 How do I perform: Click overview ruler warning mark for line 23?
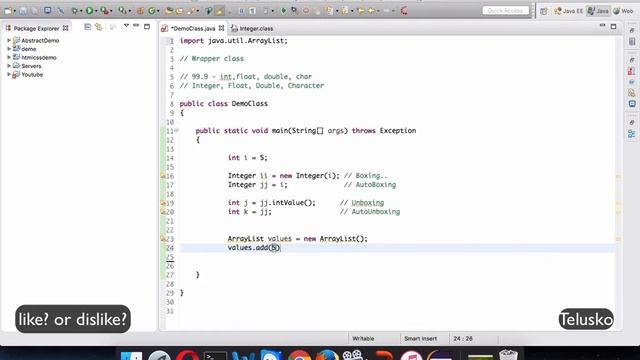point(618,239)
